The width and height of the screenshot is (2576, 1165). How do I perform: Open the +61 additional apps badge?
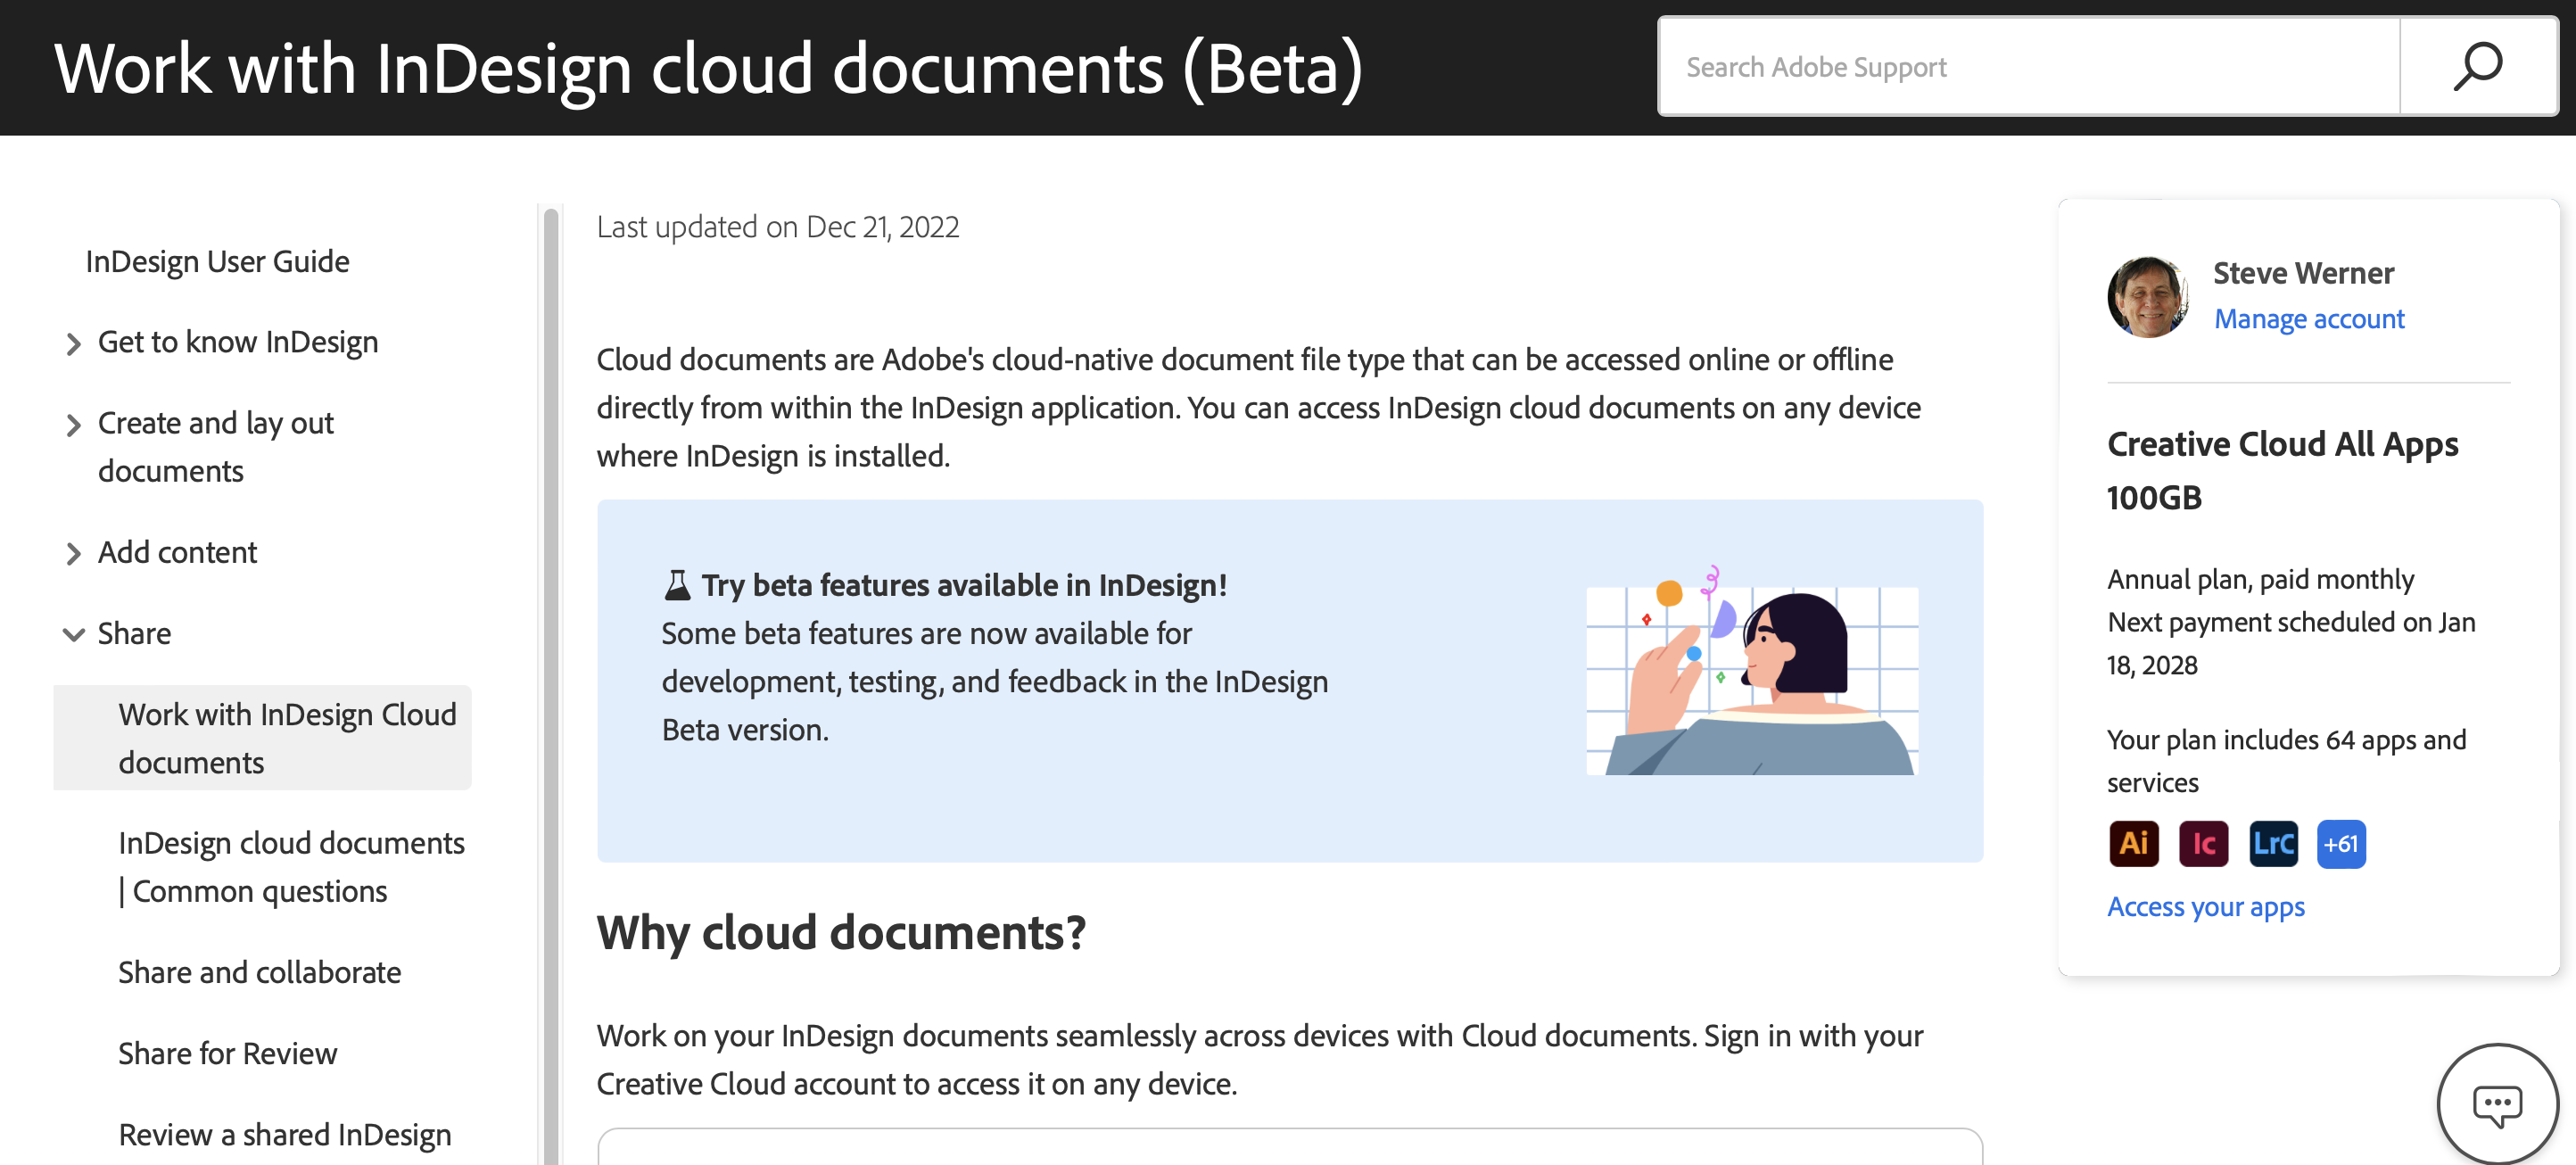point(2341,843)
